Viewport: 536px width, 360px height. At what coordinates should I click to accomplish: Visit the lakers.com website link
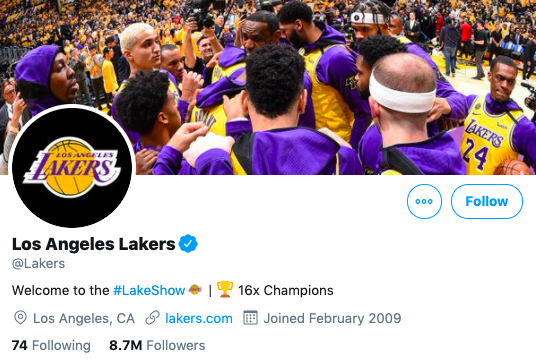[199, 318]
